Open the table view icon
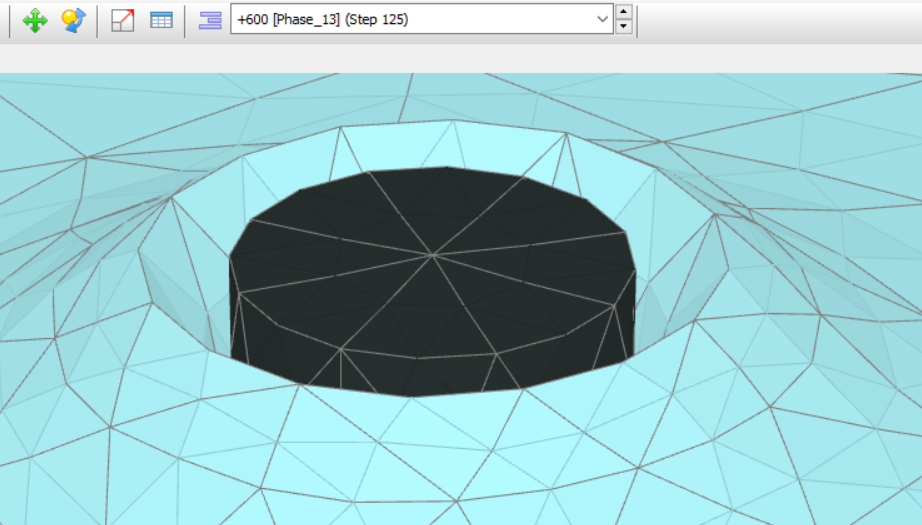 161,21
